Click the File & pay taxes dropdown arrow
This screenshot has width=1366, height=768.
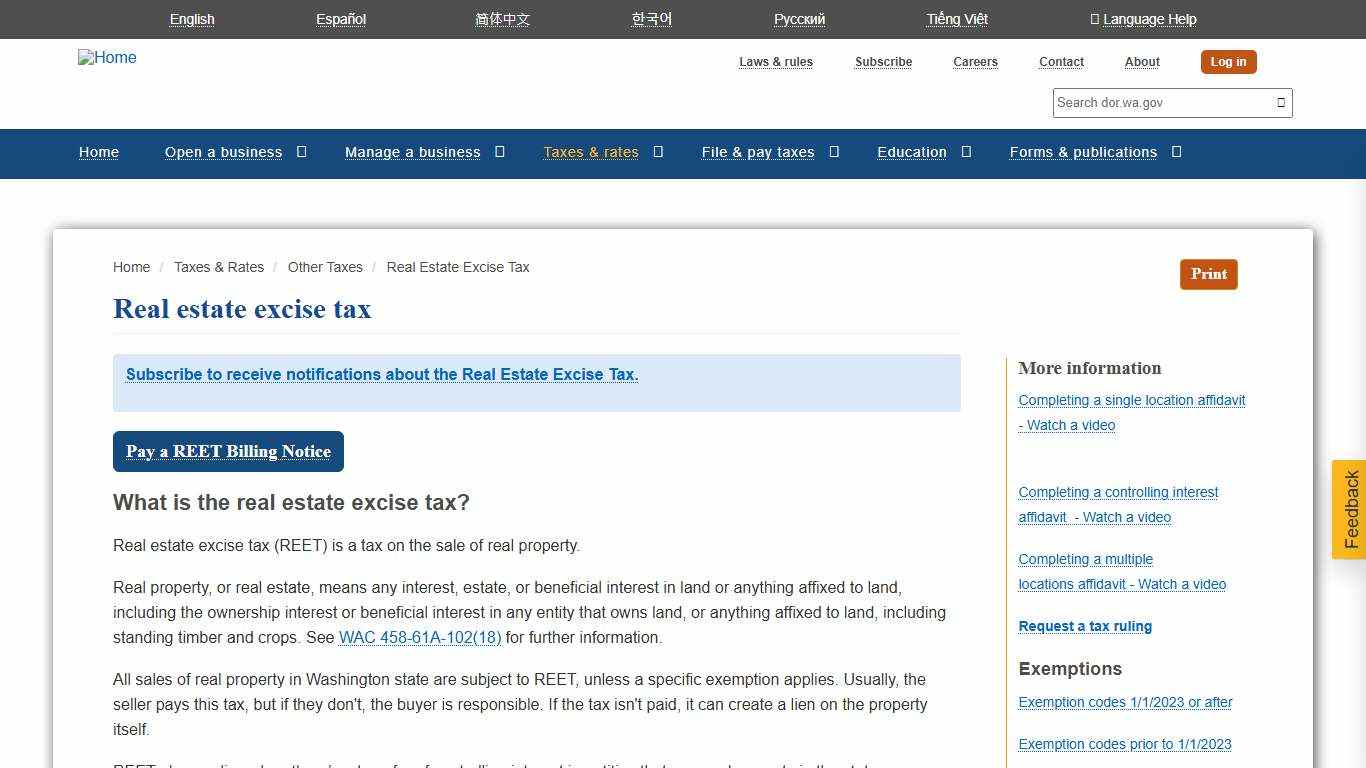pyautogui.click(x=835, y=152)
